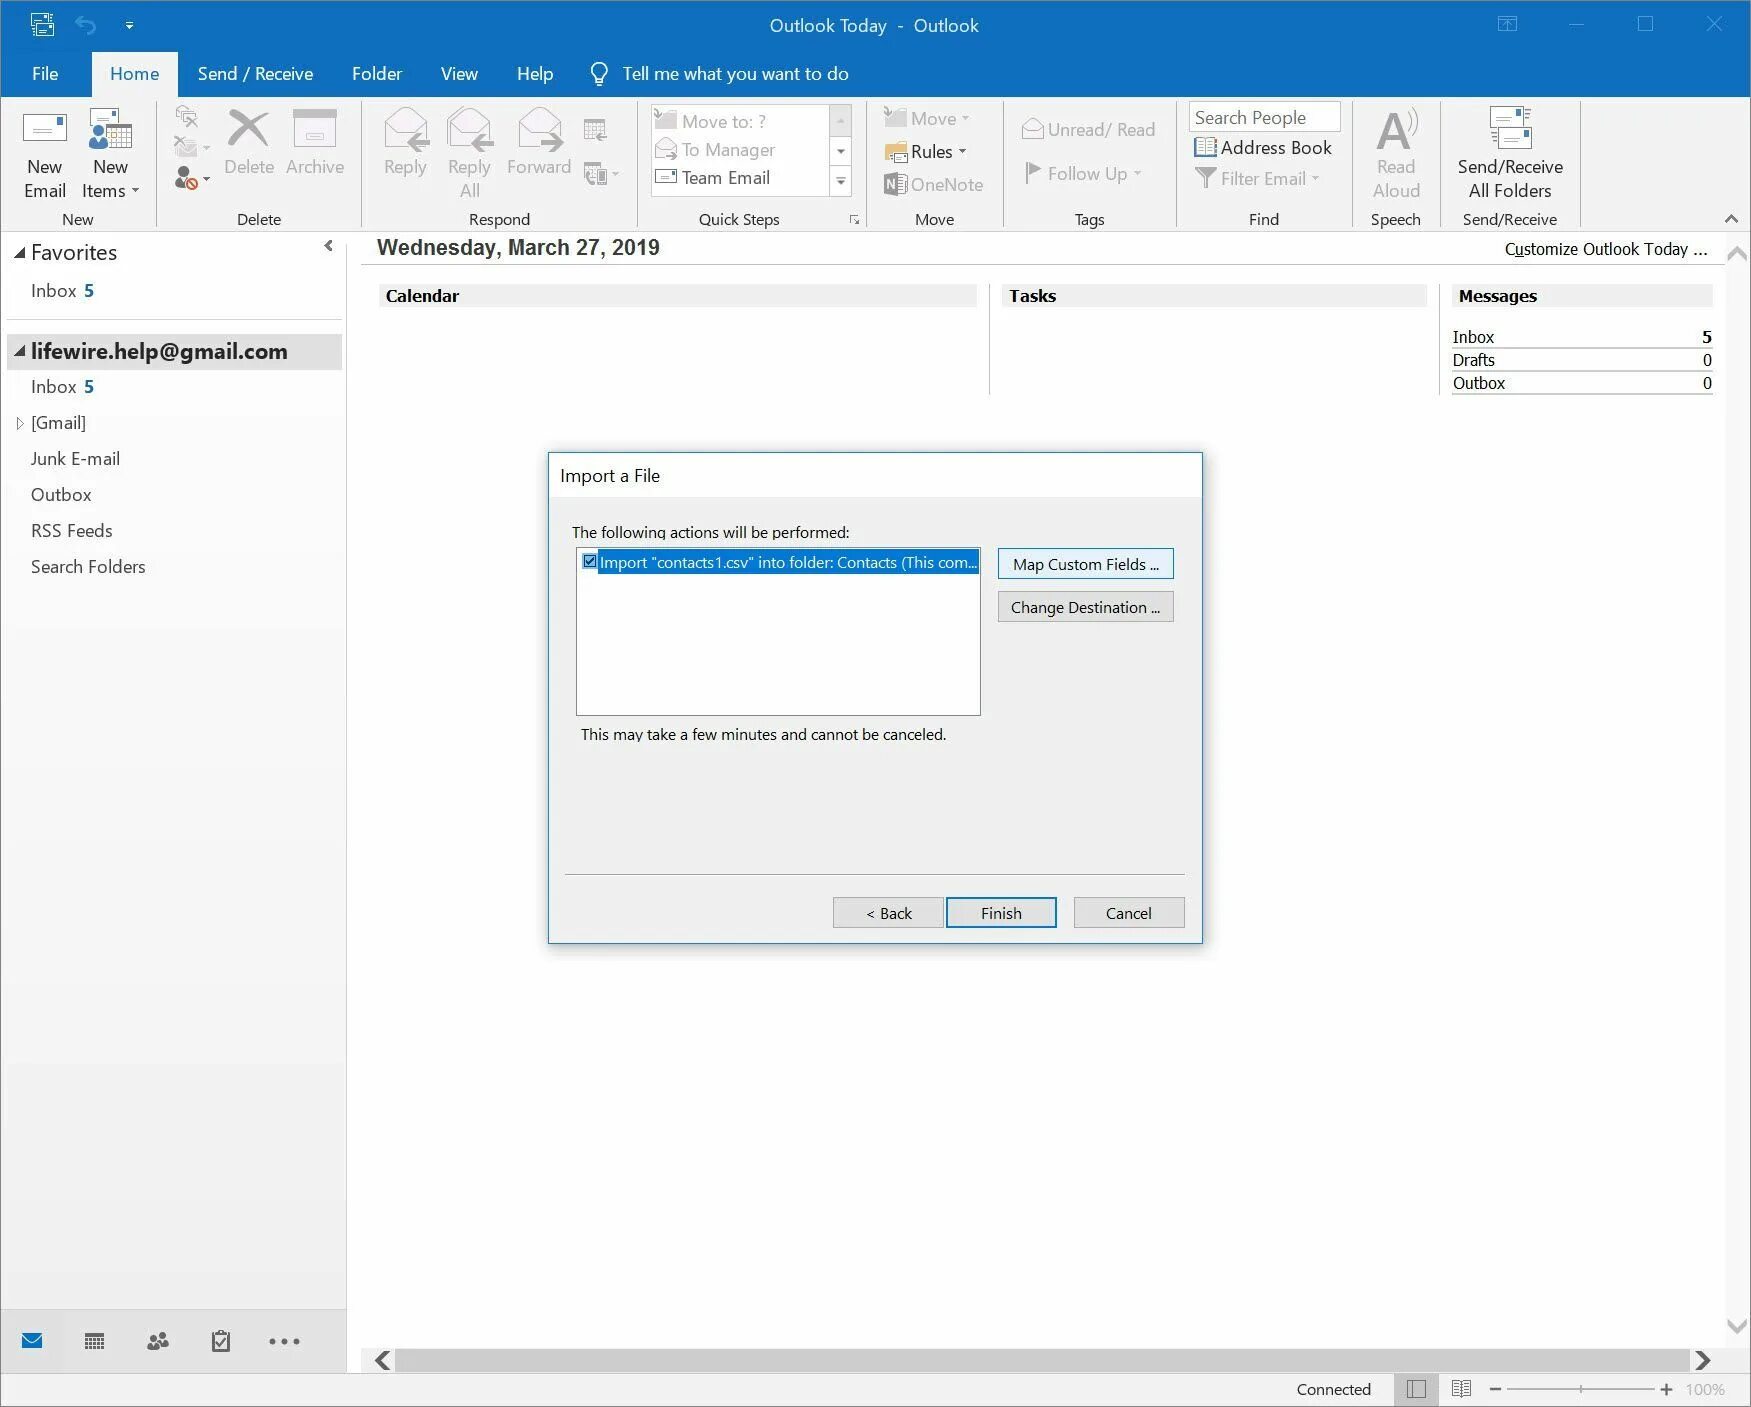The image size is (1751, 1407).
Task: Click the OneNote icon
Action: (x=933, y=185)
